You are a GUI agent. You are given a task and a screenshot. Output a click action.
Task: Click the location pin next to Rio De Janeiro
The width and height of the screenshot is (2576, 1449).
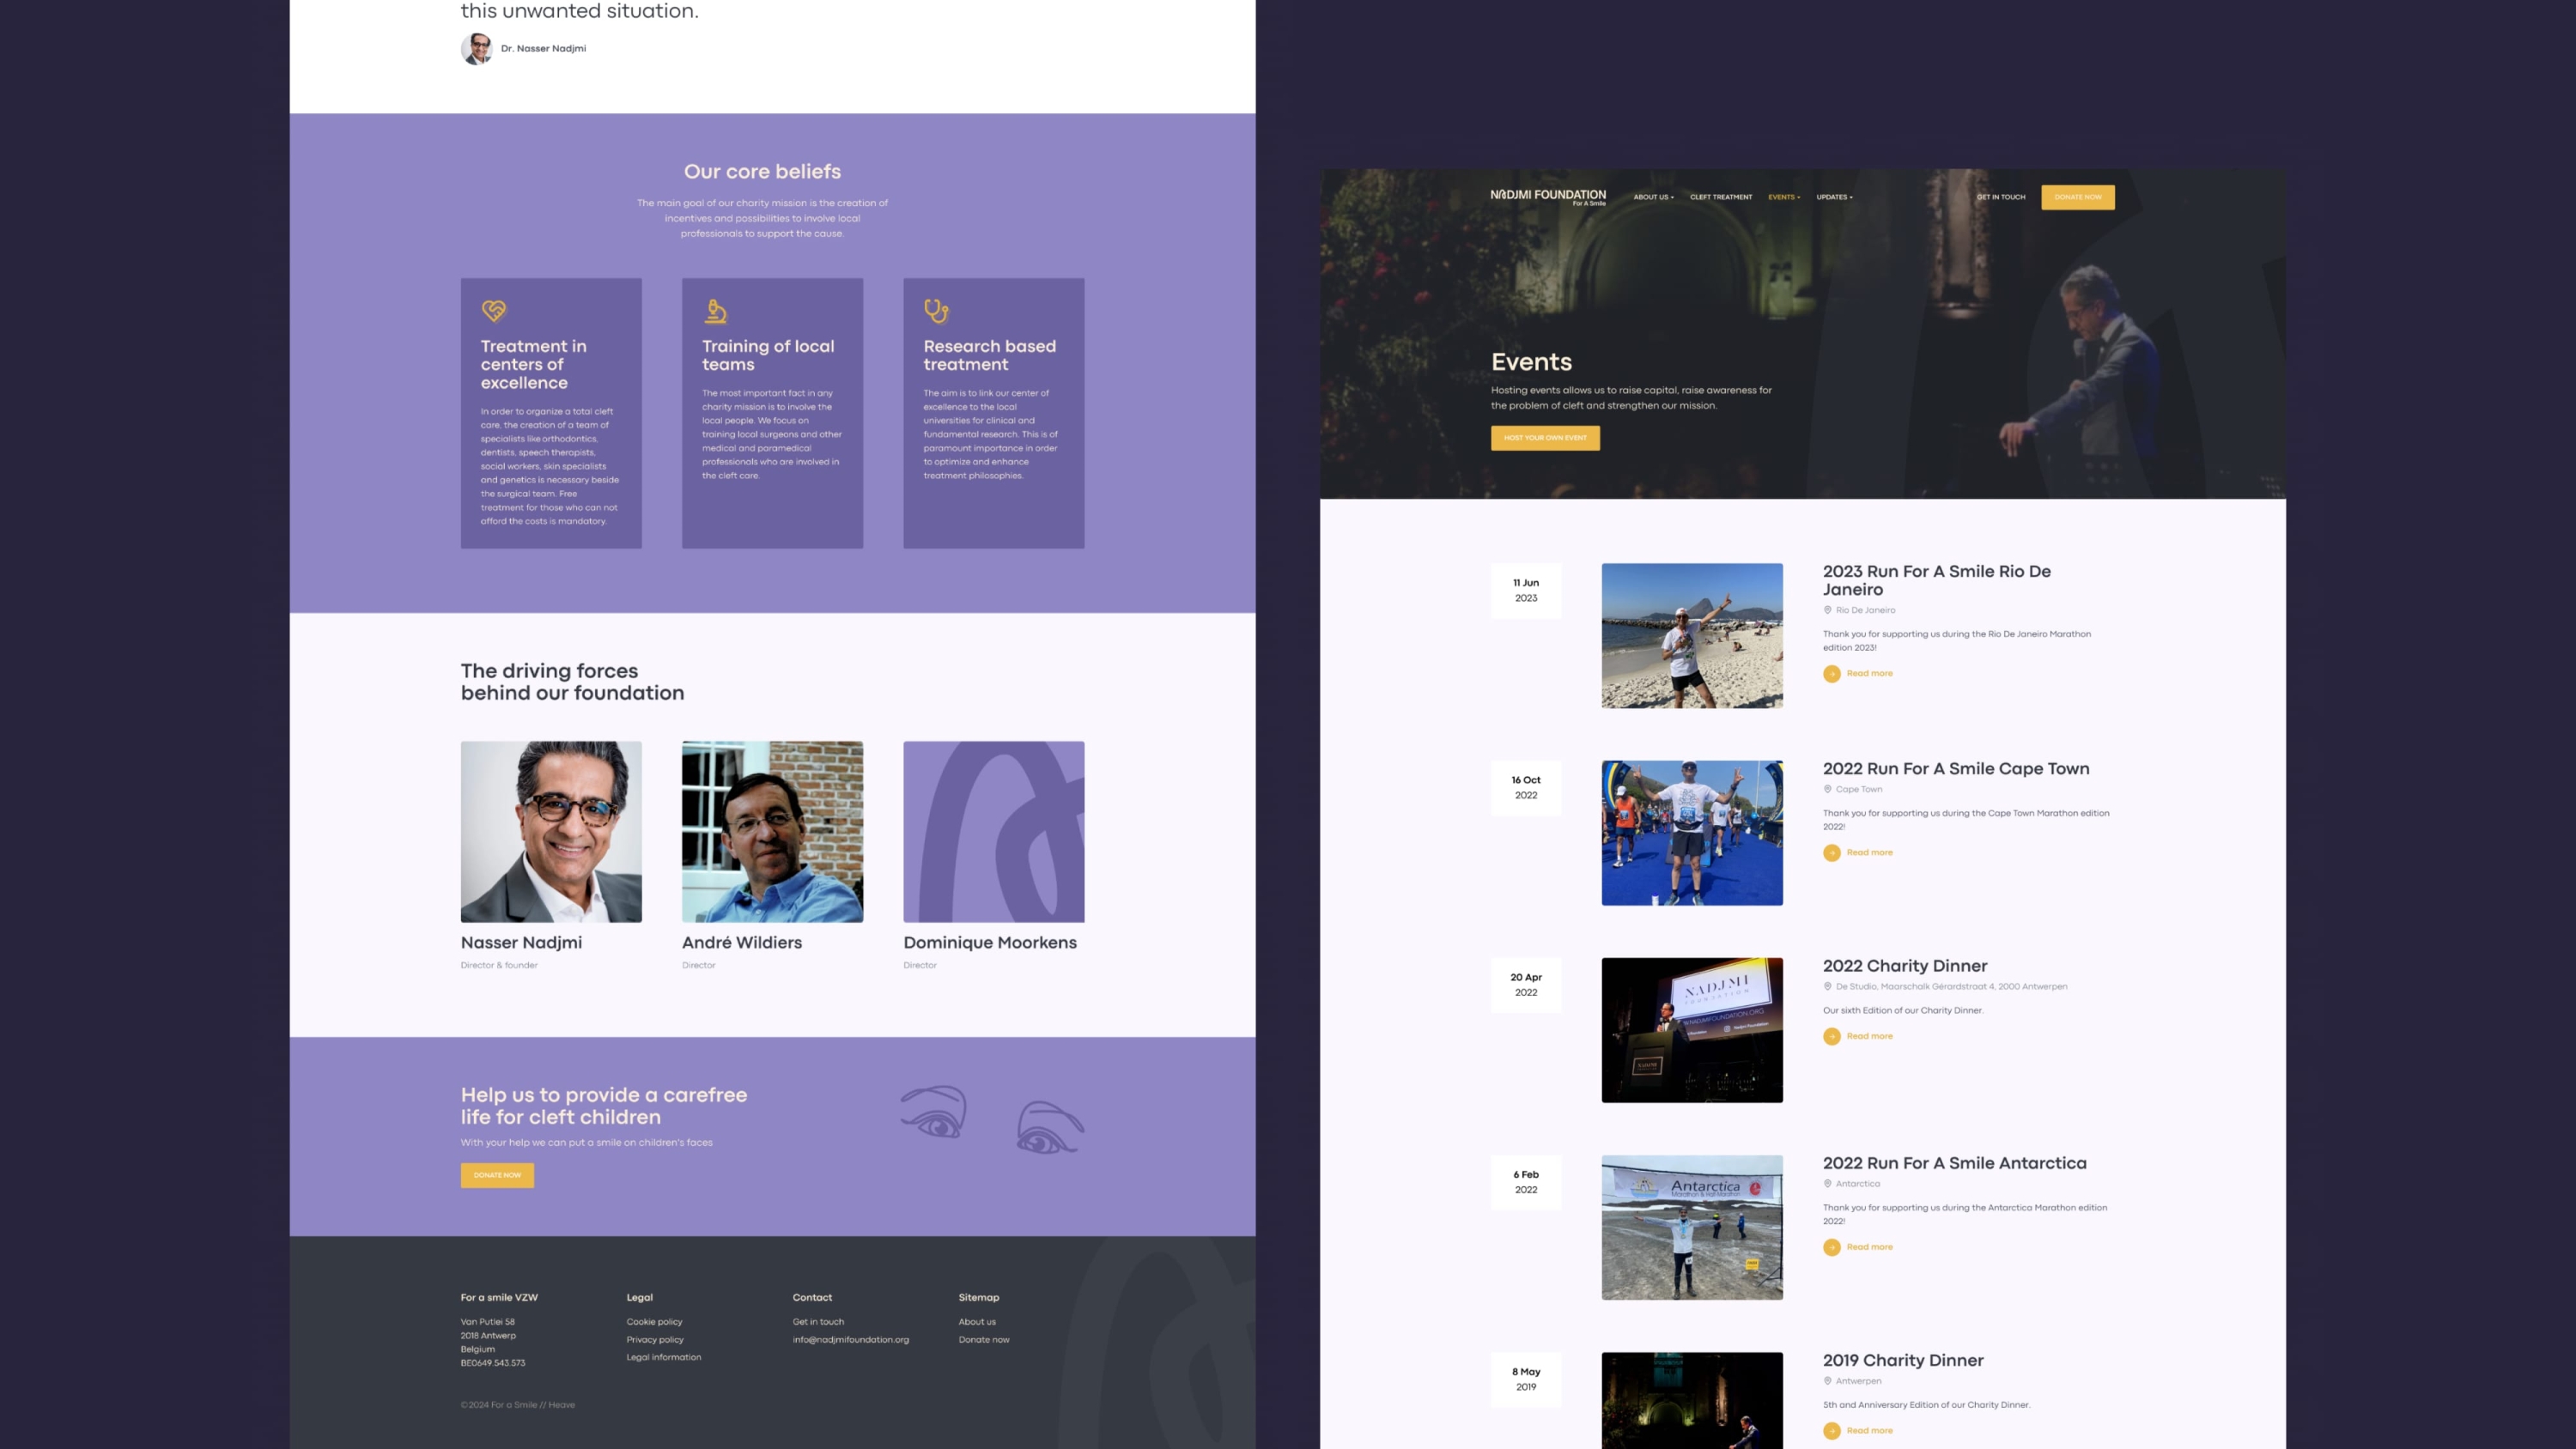click(x=1827, y=610)
